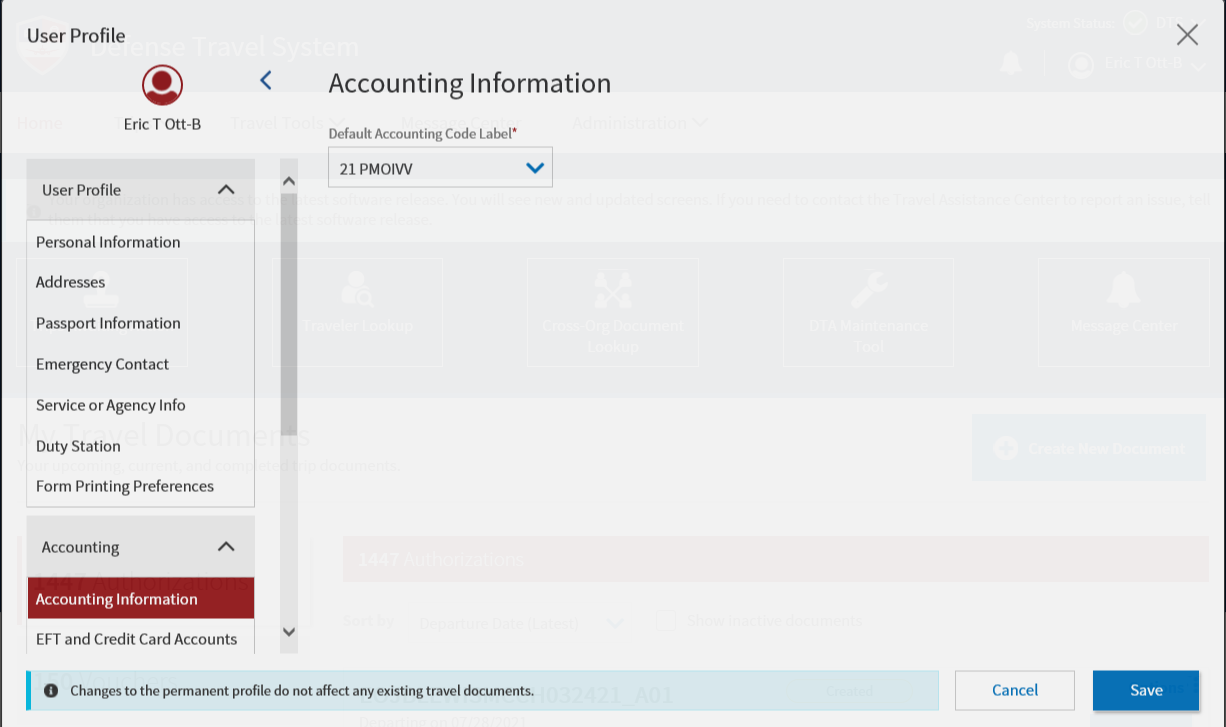Close the User Profile dialog with X
Screen dimensions: 1226x727
[1187, 35]
